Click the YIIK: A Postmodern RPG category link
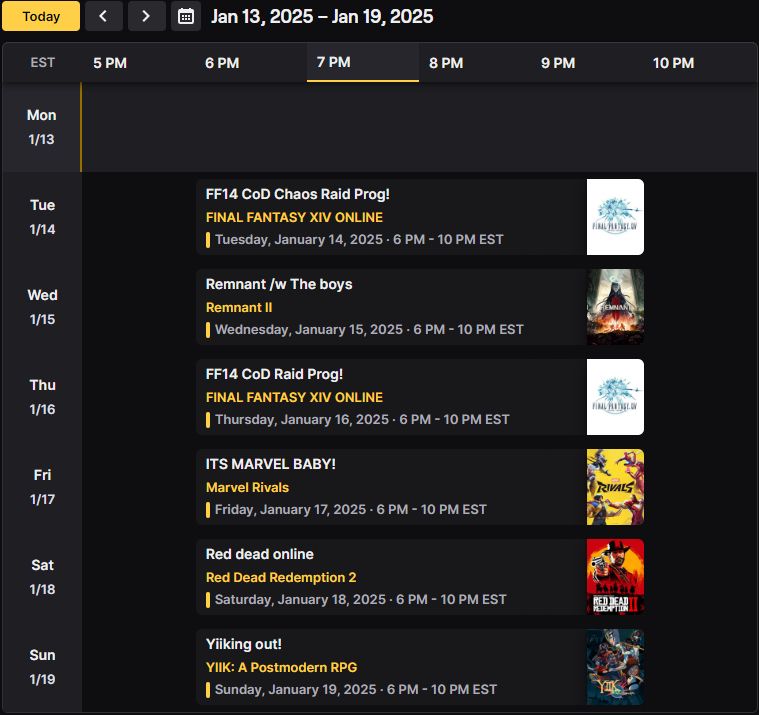 [x=281, y=668]
